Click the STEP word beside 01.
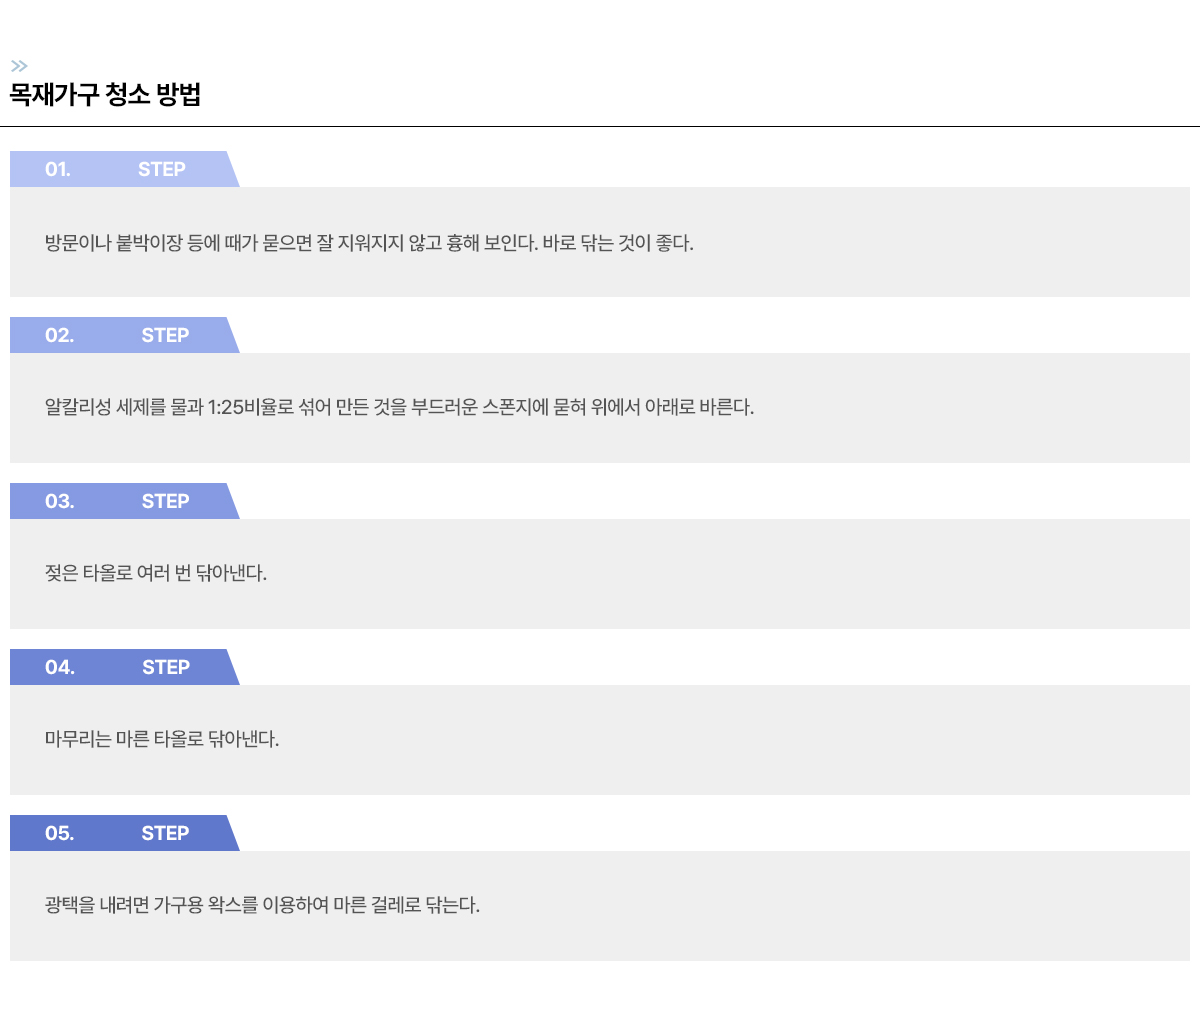Image resolution: width=1200 pixels, height=1018 pixels. point(162,169)
